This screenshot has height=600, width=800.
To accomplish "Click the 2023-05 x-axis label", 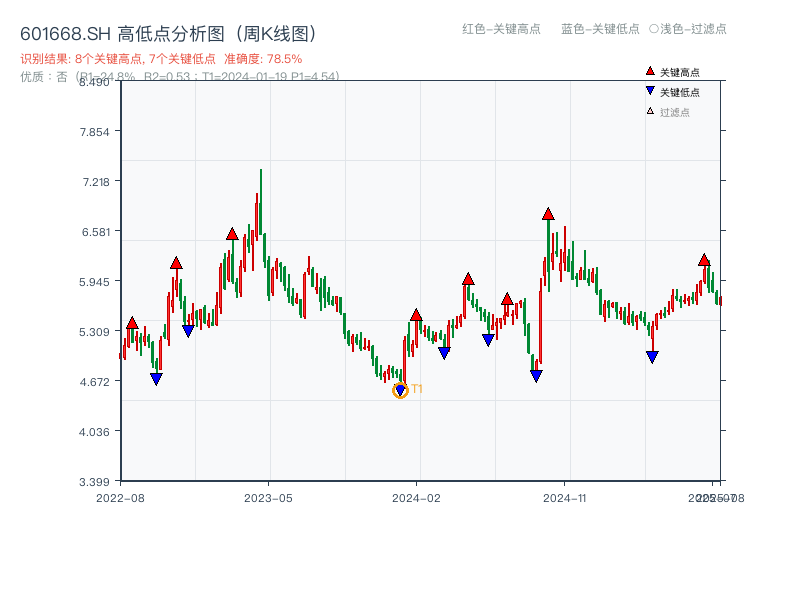I will [x=268, y=498].
